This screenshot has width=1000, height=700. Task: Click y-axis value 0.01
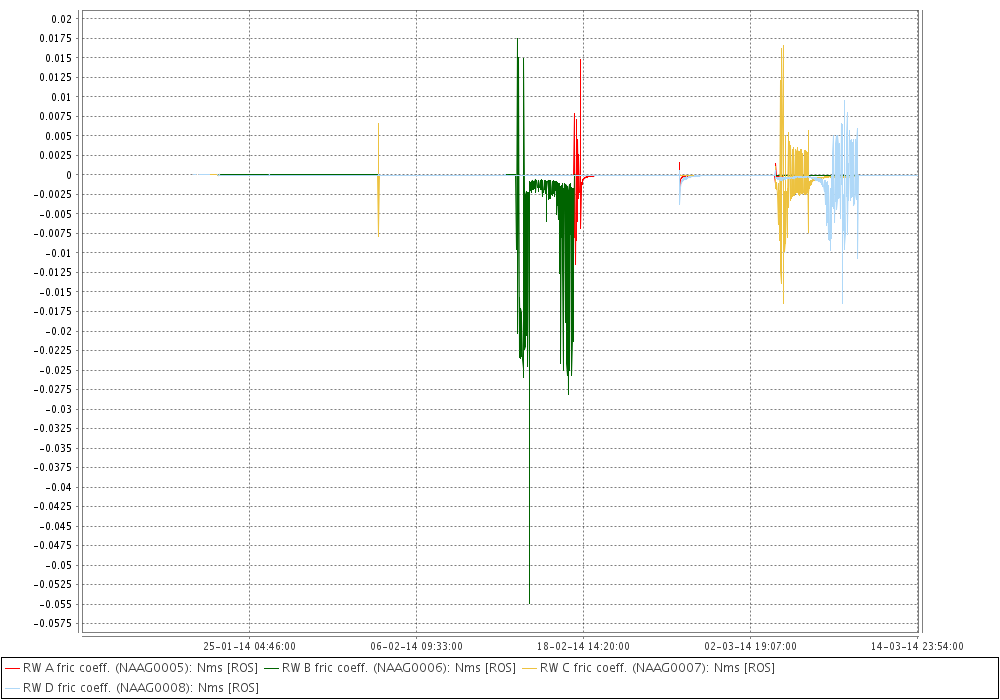coord(62,97)
